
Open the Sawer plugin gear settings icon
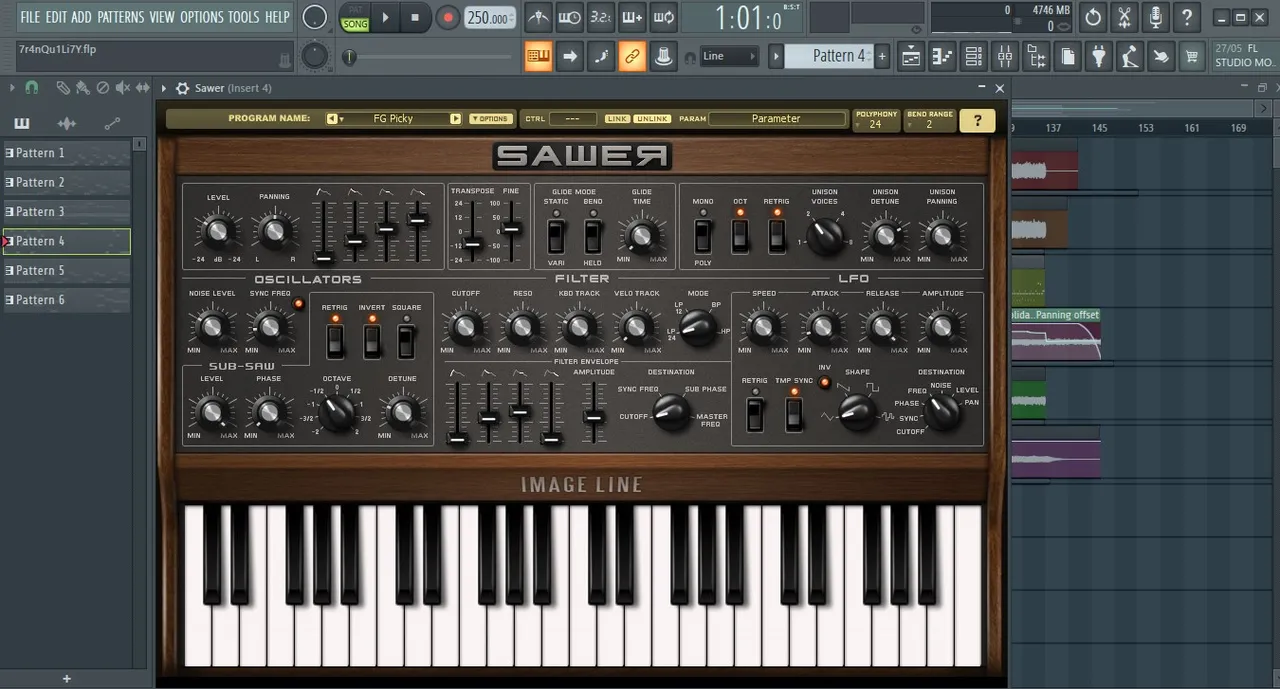182,88
